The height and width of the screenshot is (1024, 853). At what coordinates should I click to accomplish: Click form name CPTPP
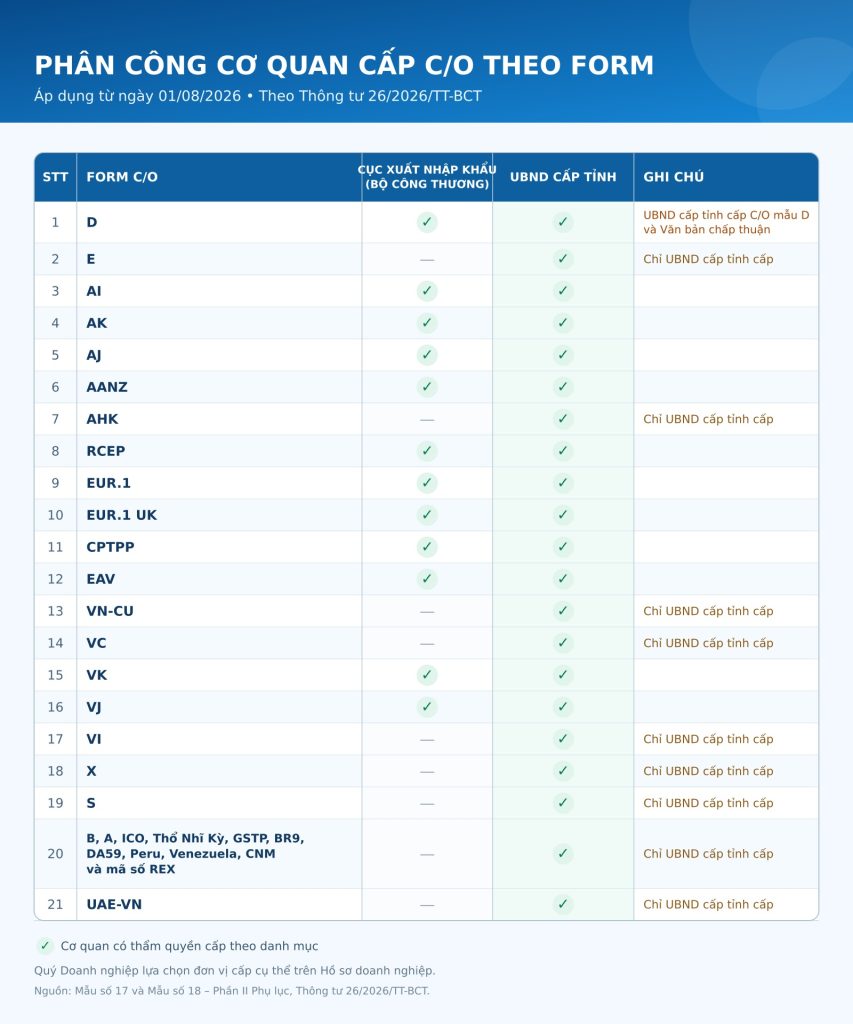pyautogui.click(x=110, y=547)
